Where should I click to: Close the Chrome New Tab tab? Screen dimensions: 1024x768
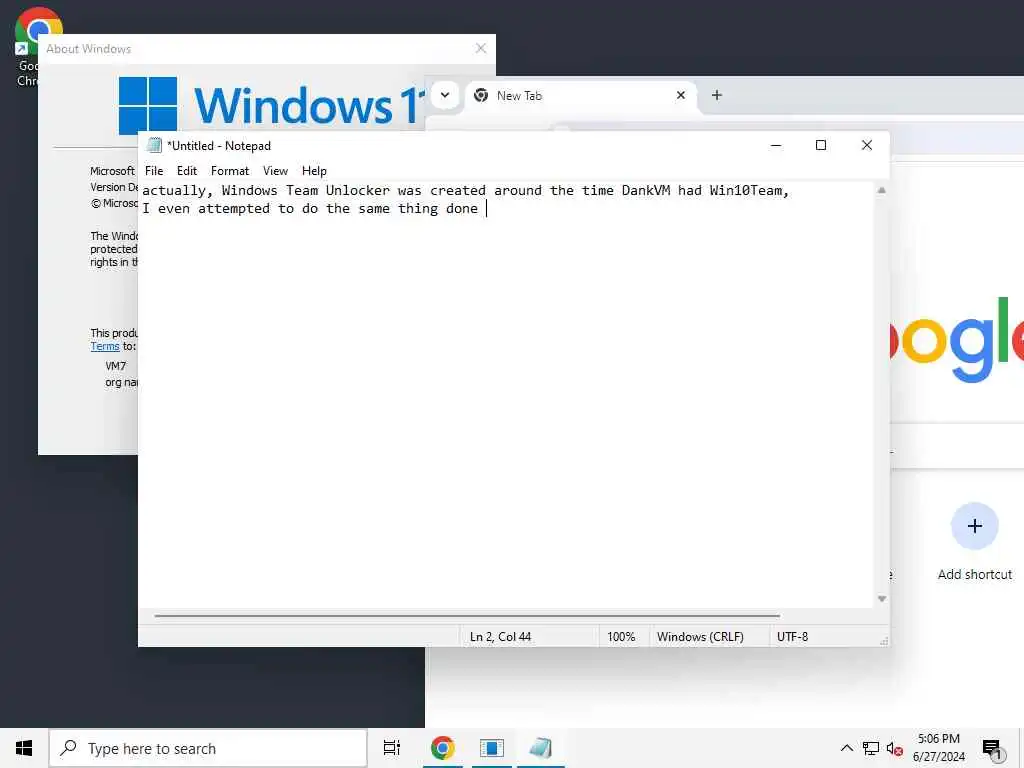680,95
